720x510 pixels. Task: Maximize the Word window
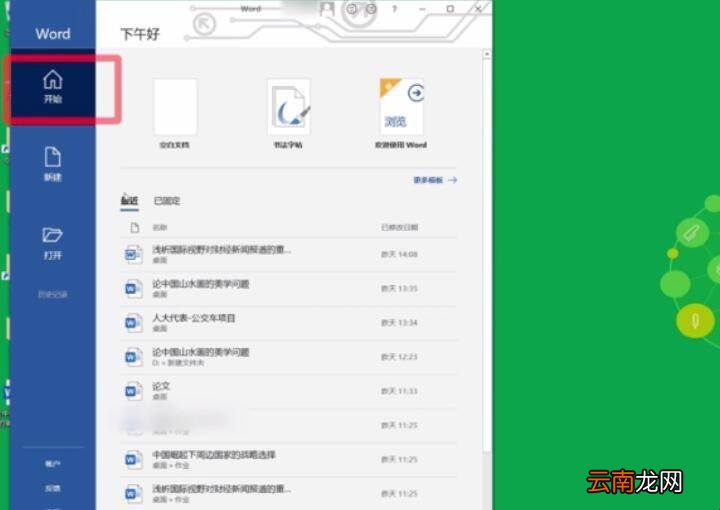pos(450,9)
